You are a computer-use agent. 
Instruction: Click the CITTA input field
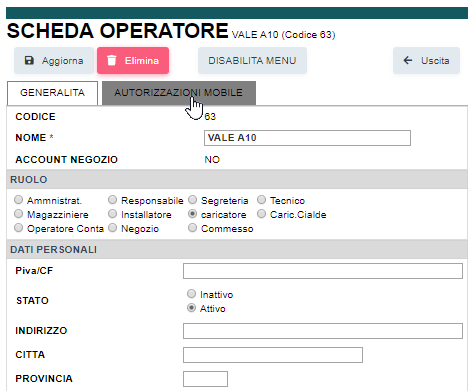click(x=273, y=355)
